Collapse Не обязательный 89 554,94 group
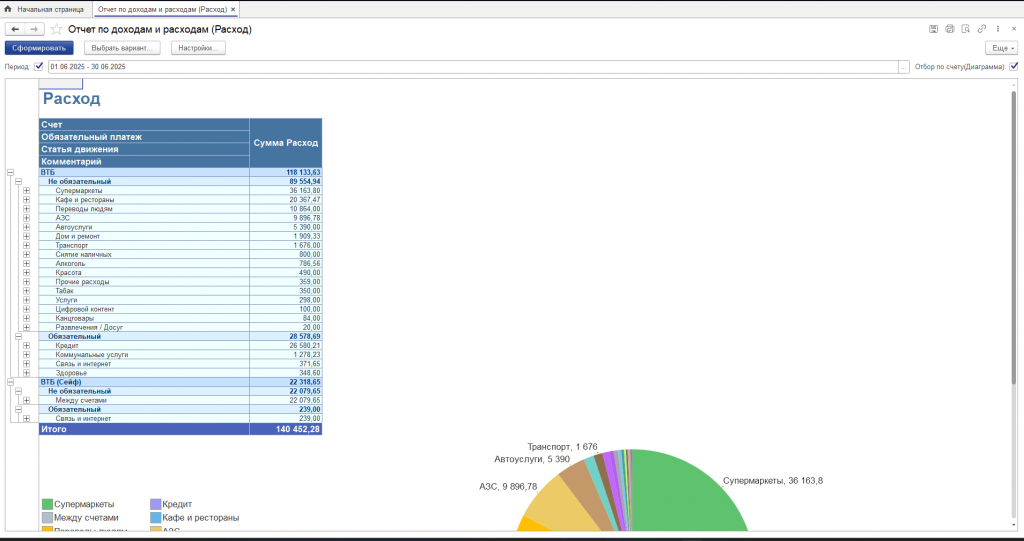Viewport: 1024px width, 541px height. click(x=18, y=182)
